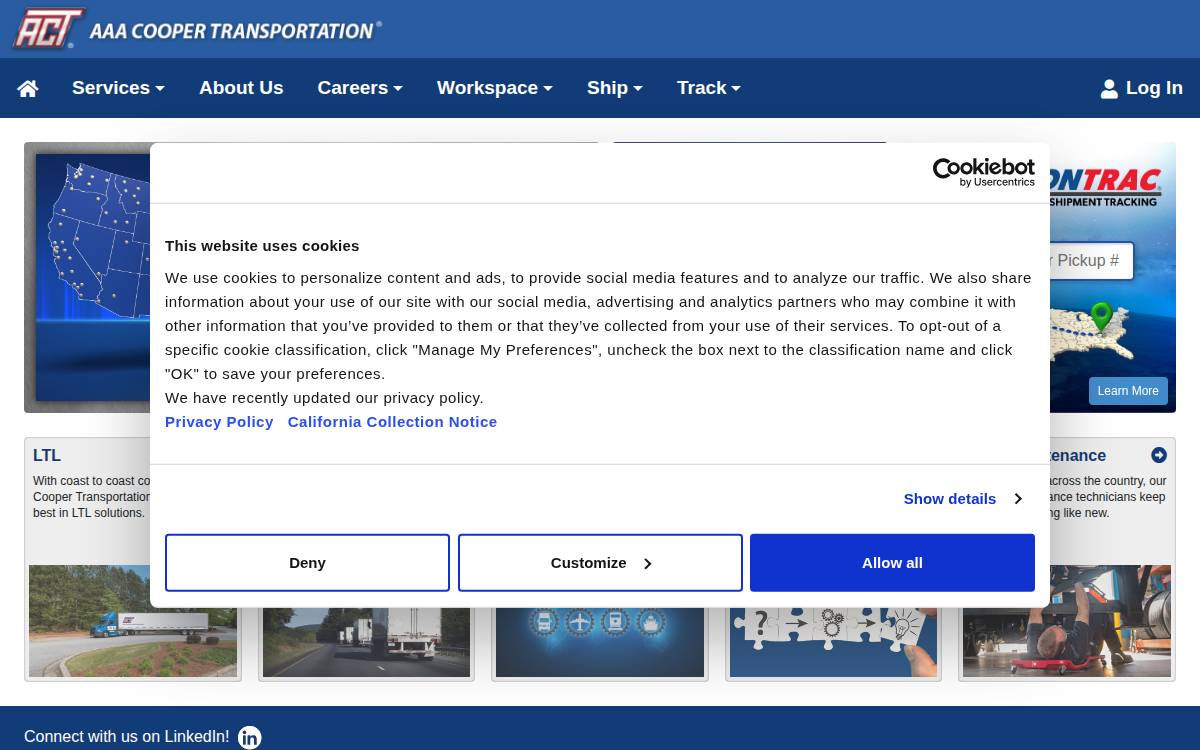Click the 'This website uses cookies' heading
1200x750 pixels.
[262, 246]
